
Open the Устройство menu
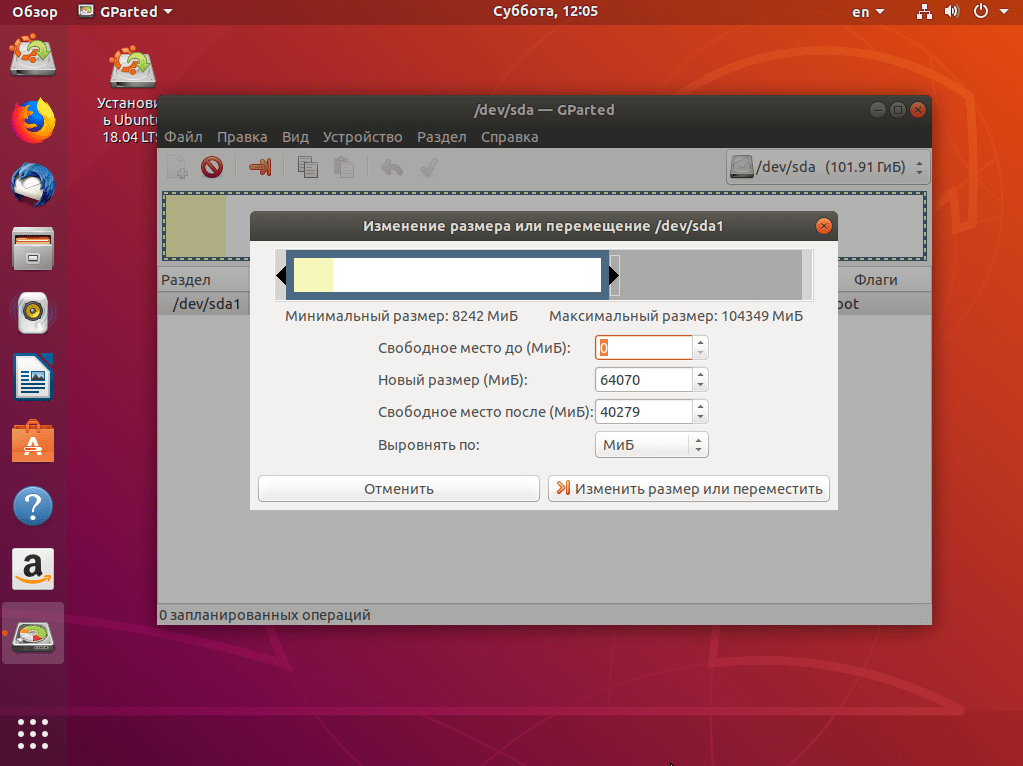(362, 137)
